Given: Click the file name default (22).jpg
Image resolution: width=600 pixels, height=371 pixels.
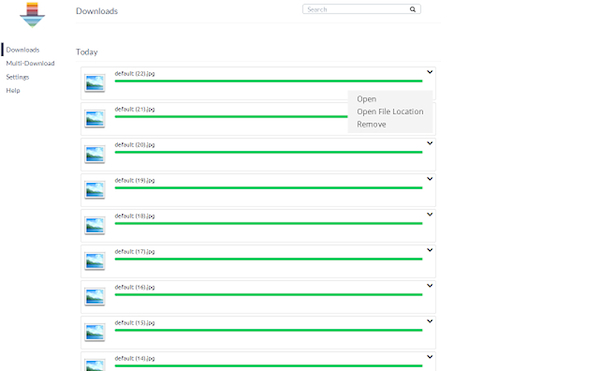Looking at the screenshot, I should click(x=135, y=73).
